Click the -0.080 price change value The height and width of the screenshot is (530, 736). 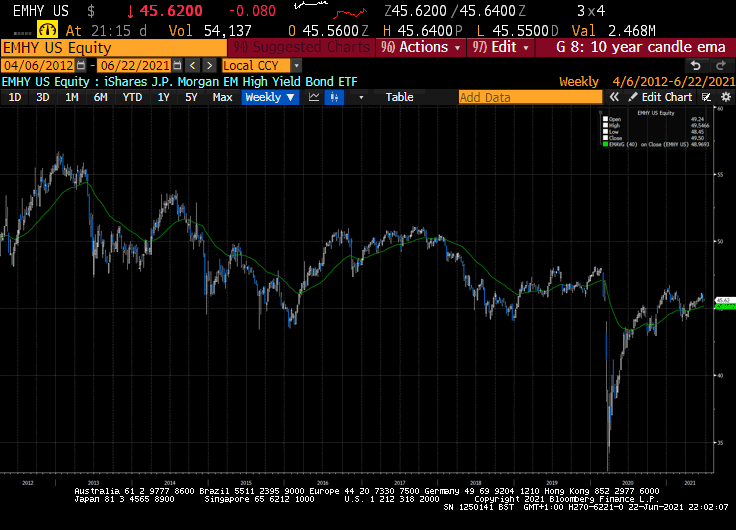tap(252, 11)
